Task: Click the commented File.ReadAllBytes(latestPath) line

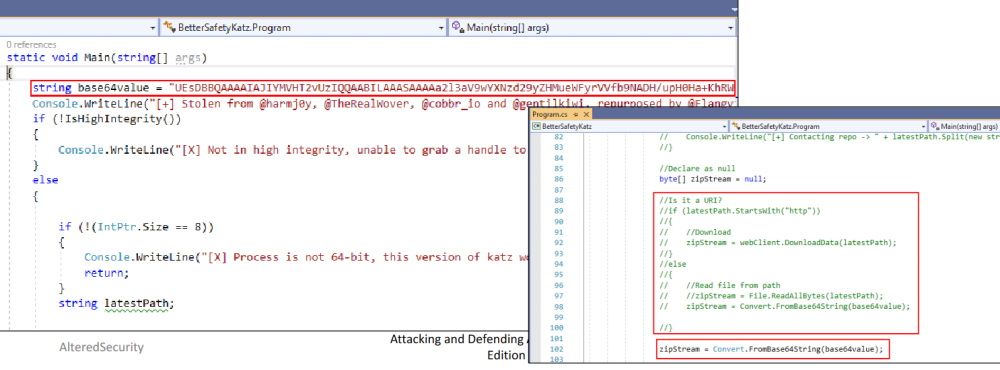Action: coord(772,295)
